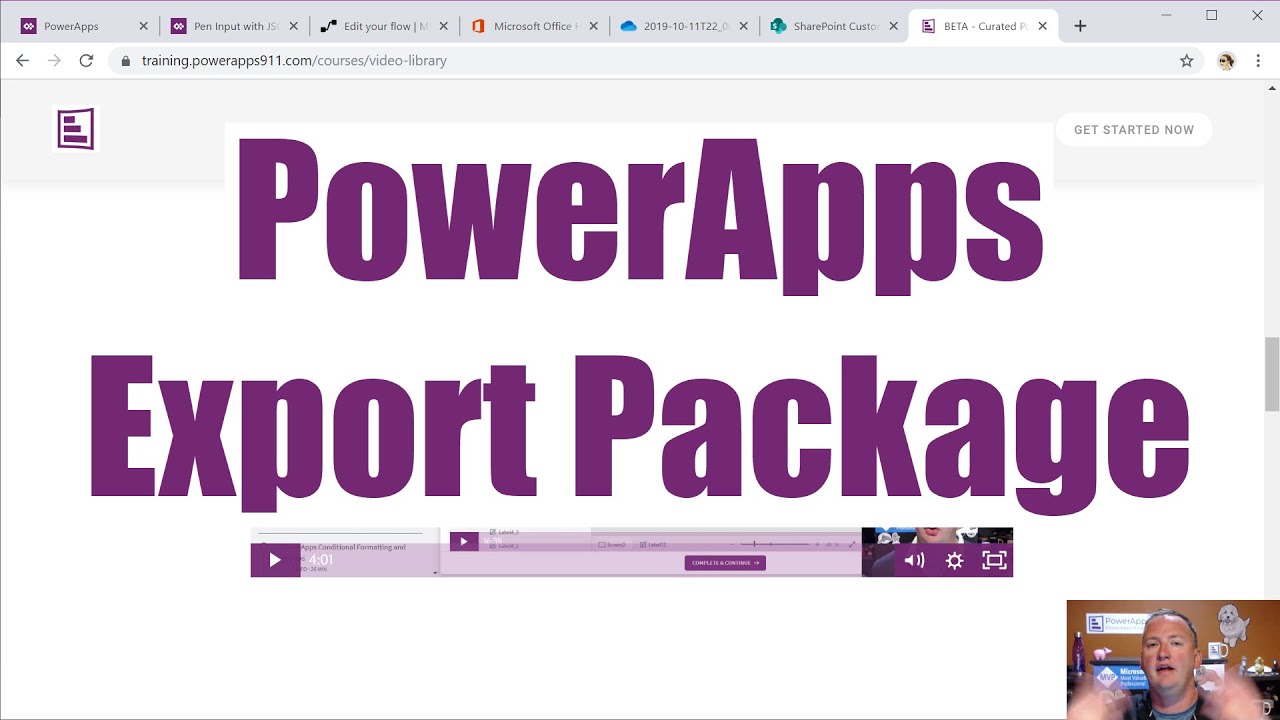Click the page vertical scrollbar thumb
Screen dimensions: 1280x720
[x=1272, y=374]
